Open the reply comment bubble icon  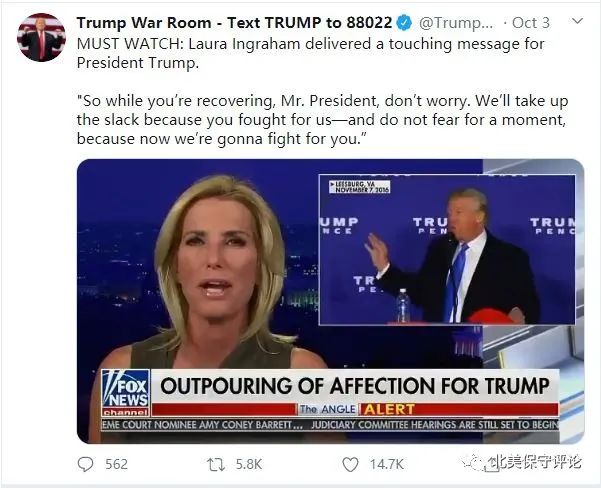coord(85,464)
